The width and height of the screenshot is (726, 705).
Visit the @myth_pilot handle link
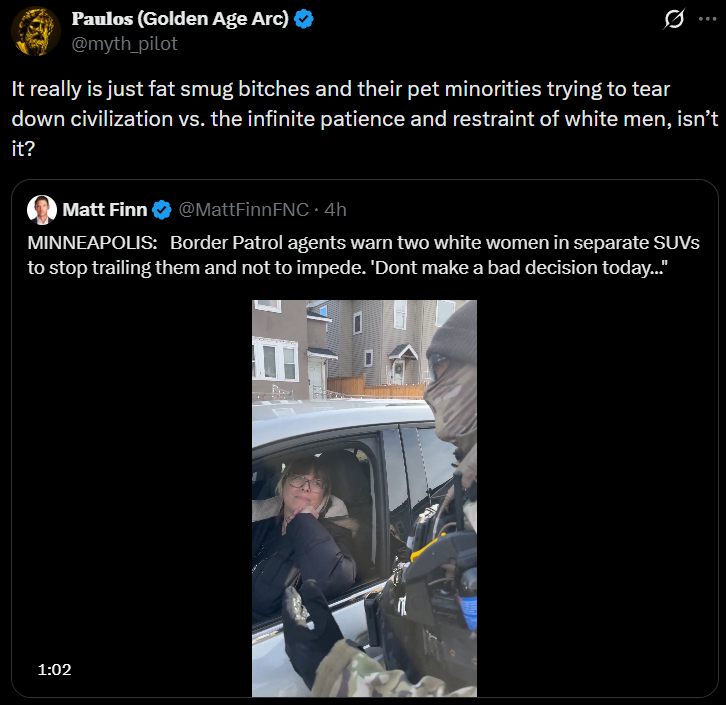(124, 43)
